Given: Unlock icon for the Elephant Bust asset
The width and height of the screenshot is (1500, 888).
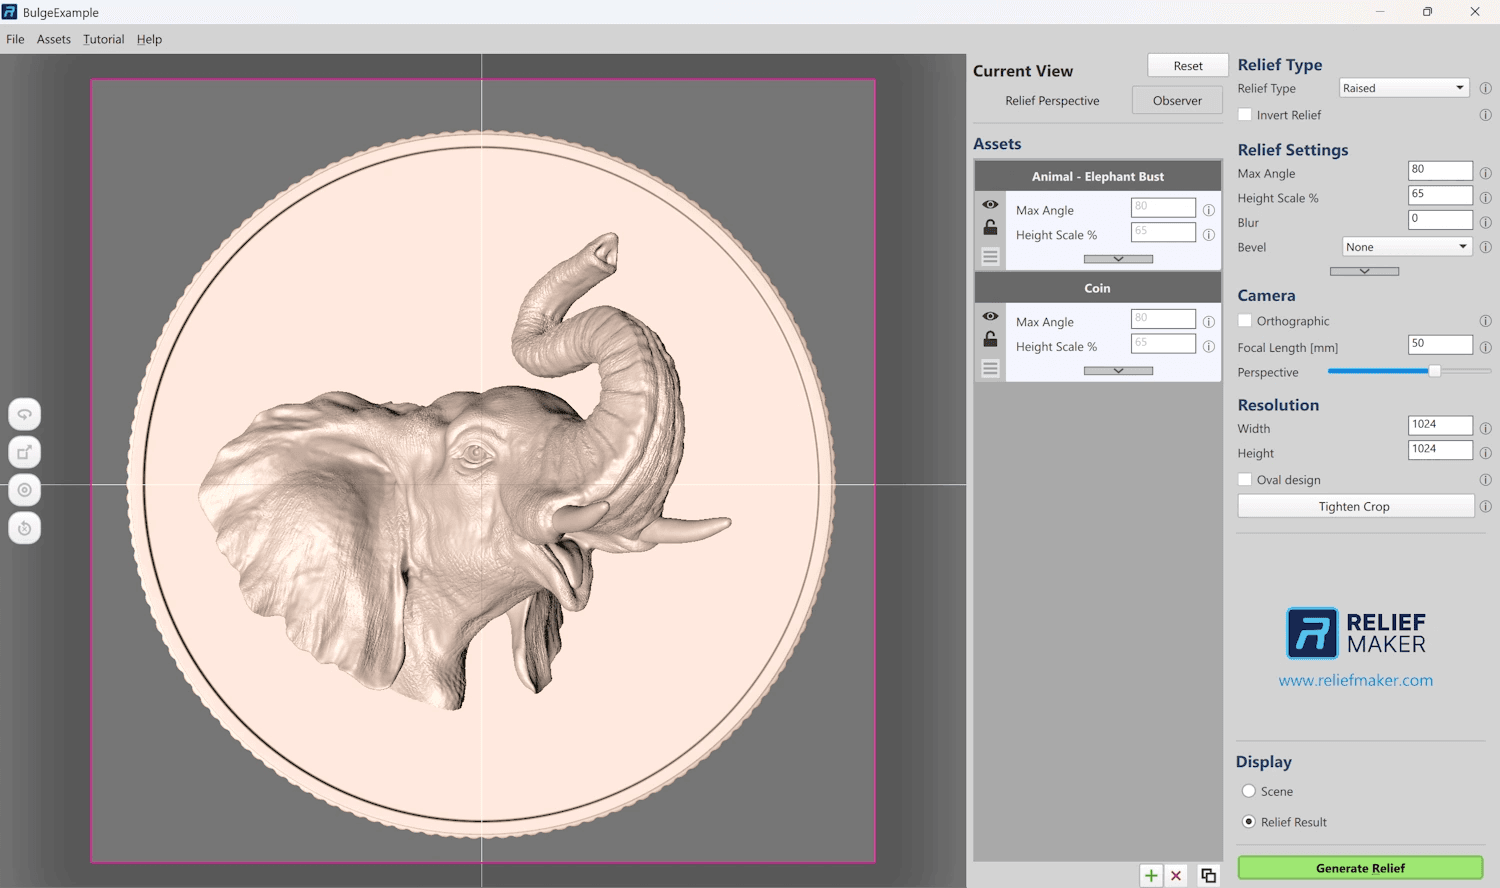Looking at the screenshot, I should click(x=990, y=228).
